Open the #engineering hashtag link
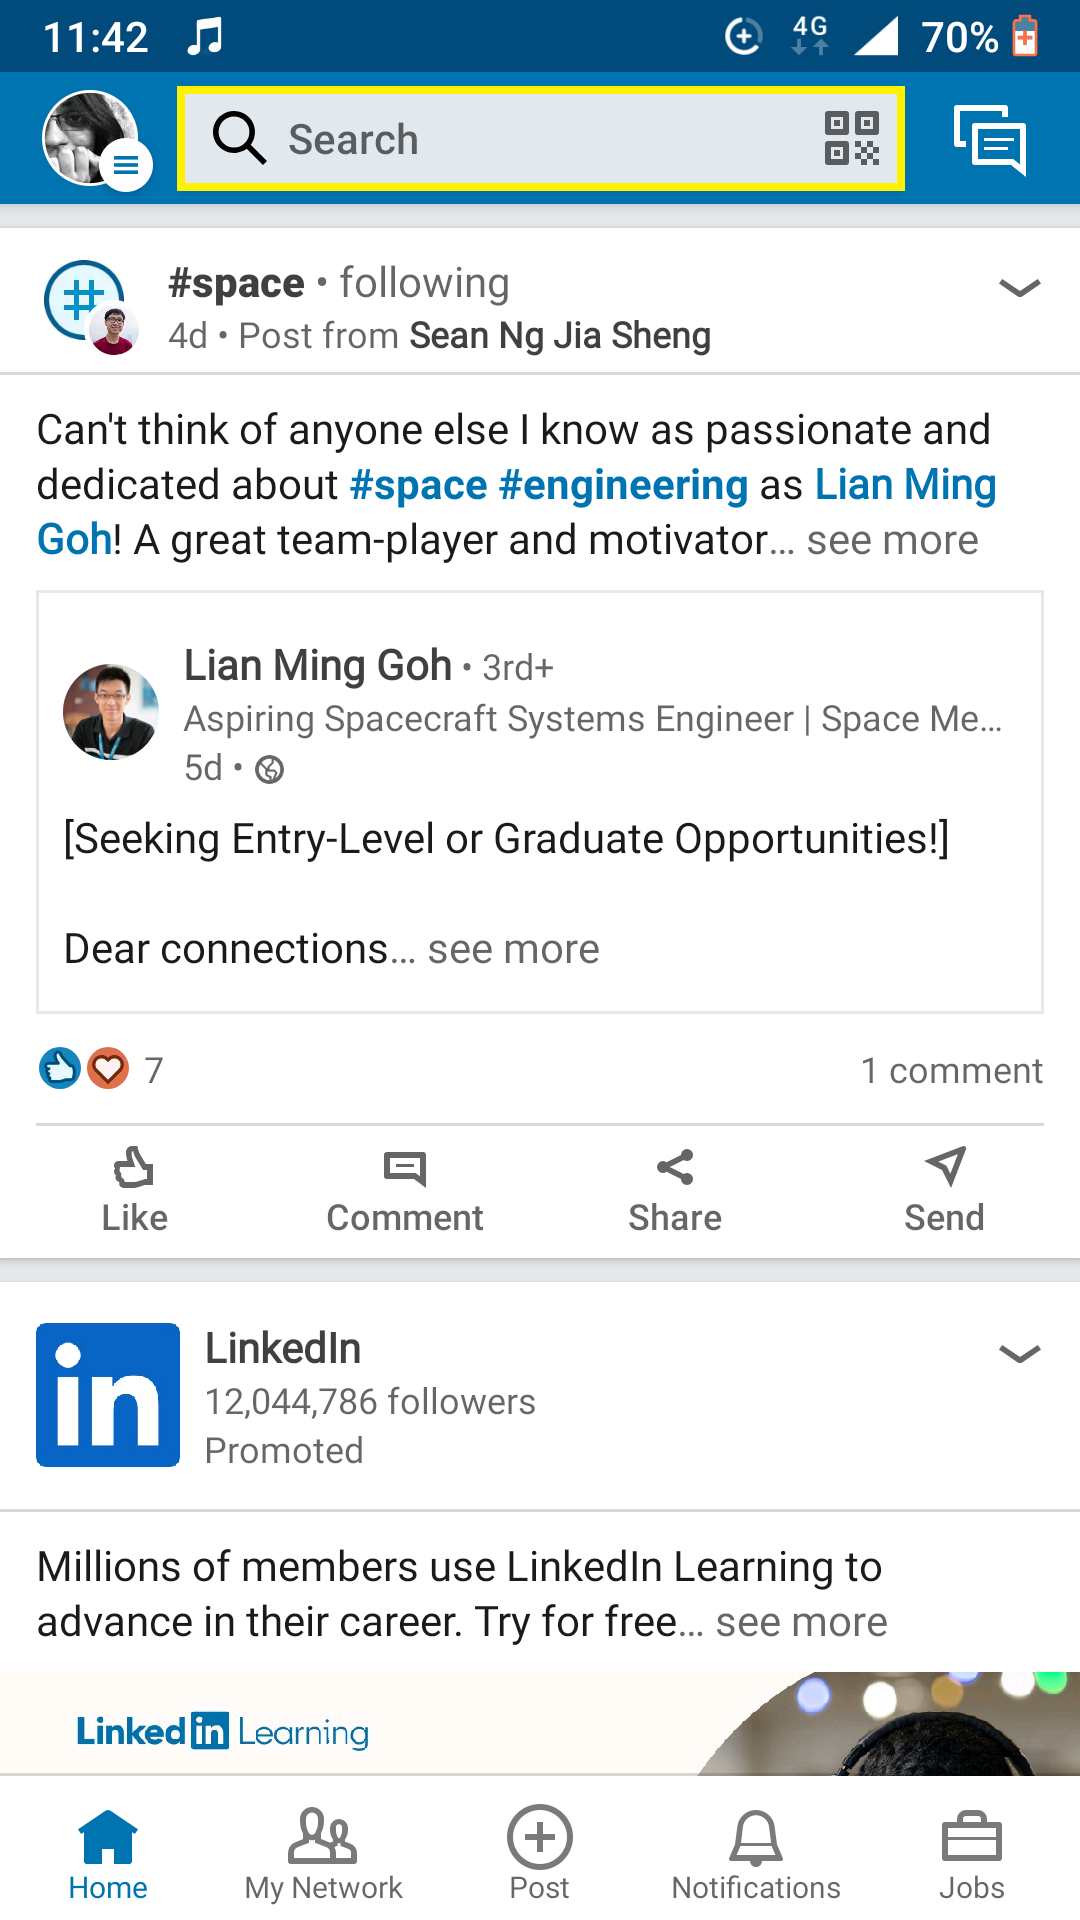 pos(623,486)
